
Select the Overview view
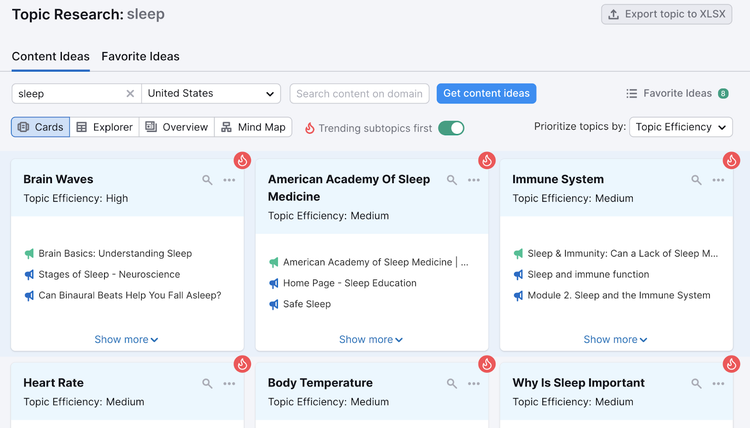coord(177,127)
